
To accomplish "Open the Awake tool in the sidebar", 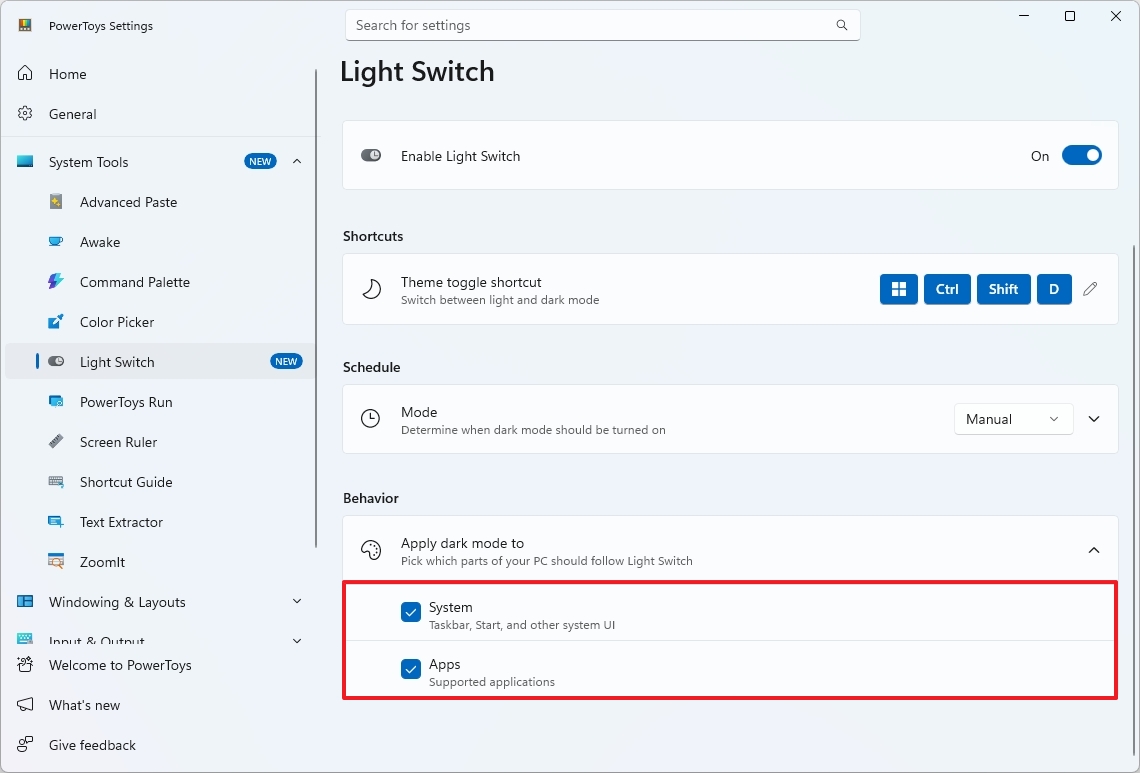I will coord(100,242).
